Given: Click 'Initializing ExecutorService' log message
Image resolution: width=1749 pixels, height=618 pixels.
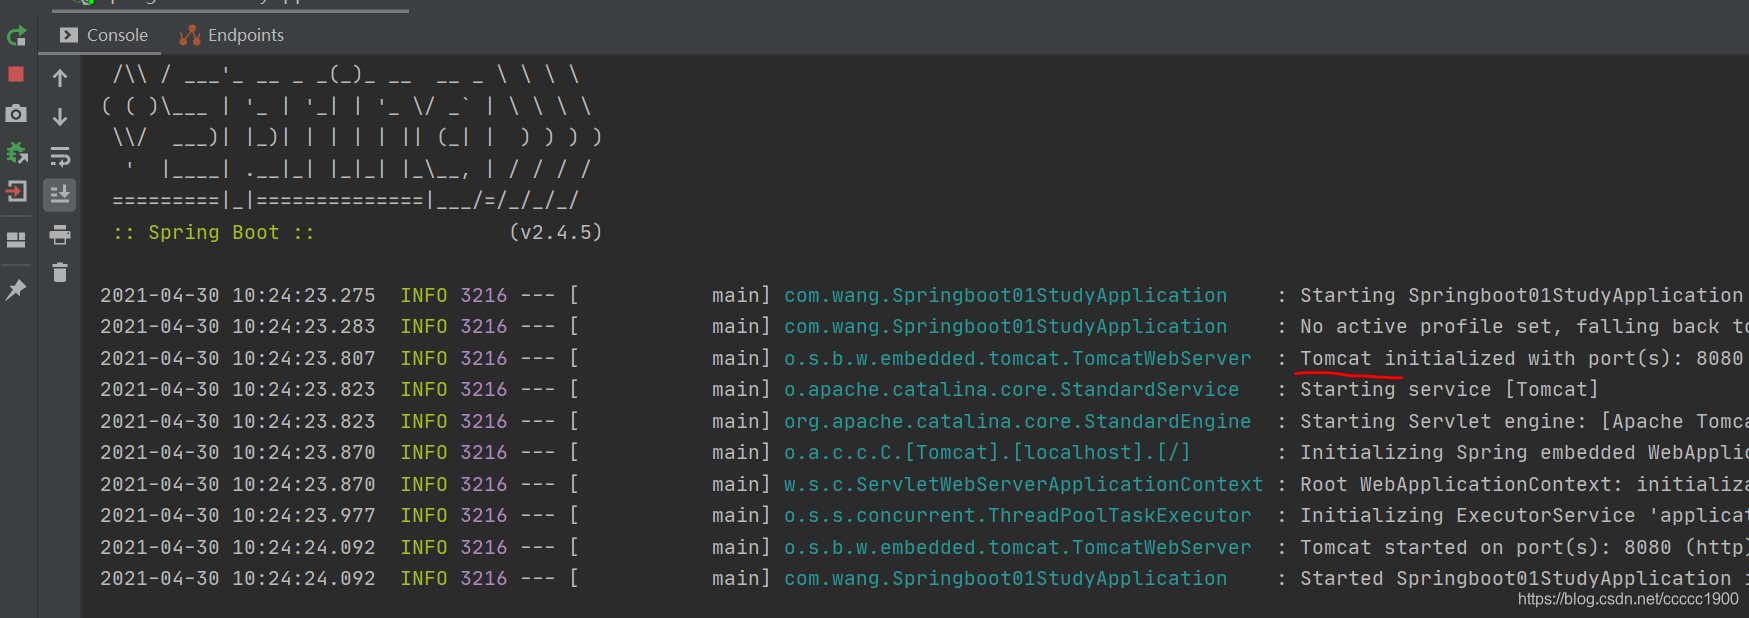Looking at the screenshot, I should tap(1524, 516).
